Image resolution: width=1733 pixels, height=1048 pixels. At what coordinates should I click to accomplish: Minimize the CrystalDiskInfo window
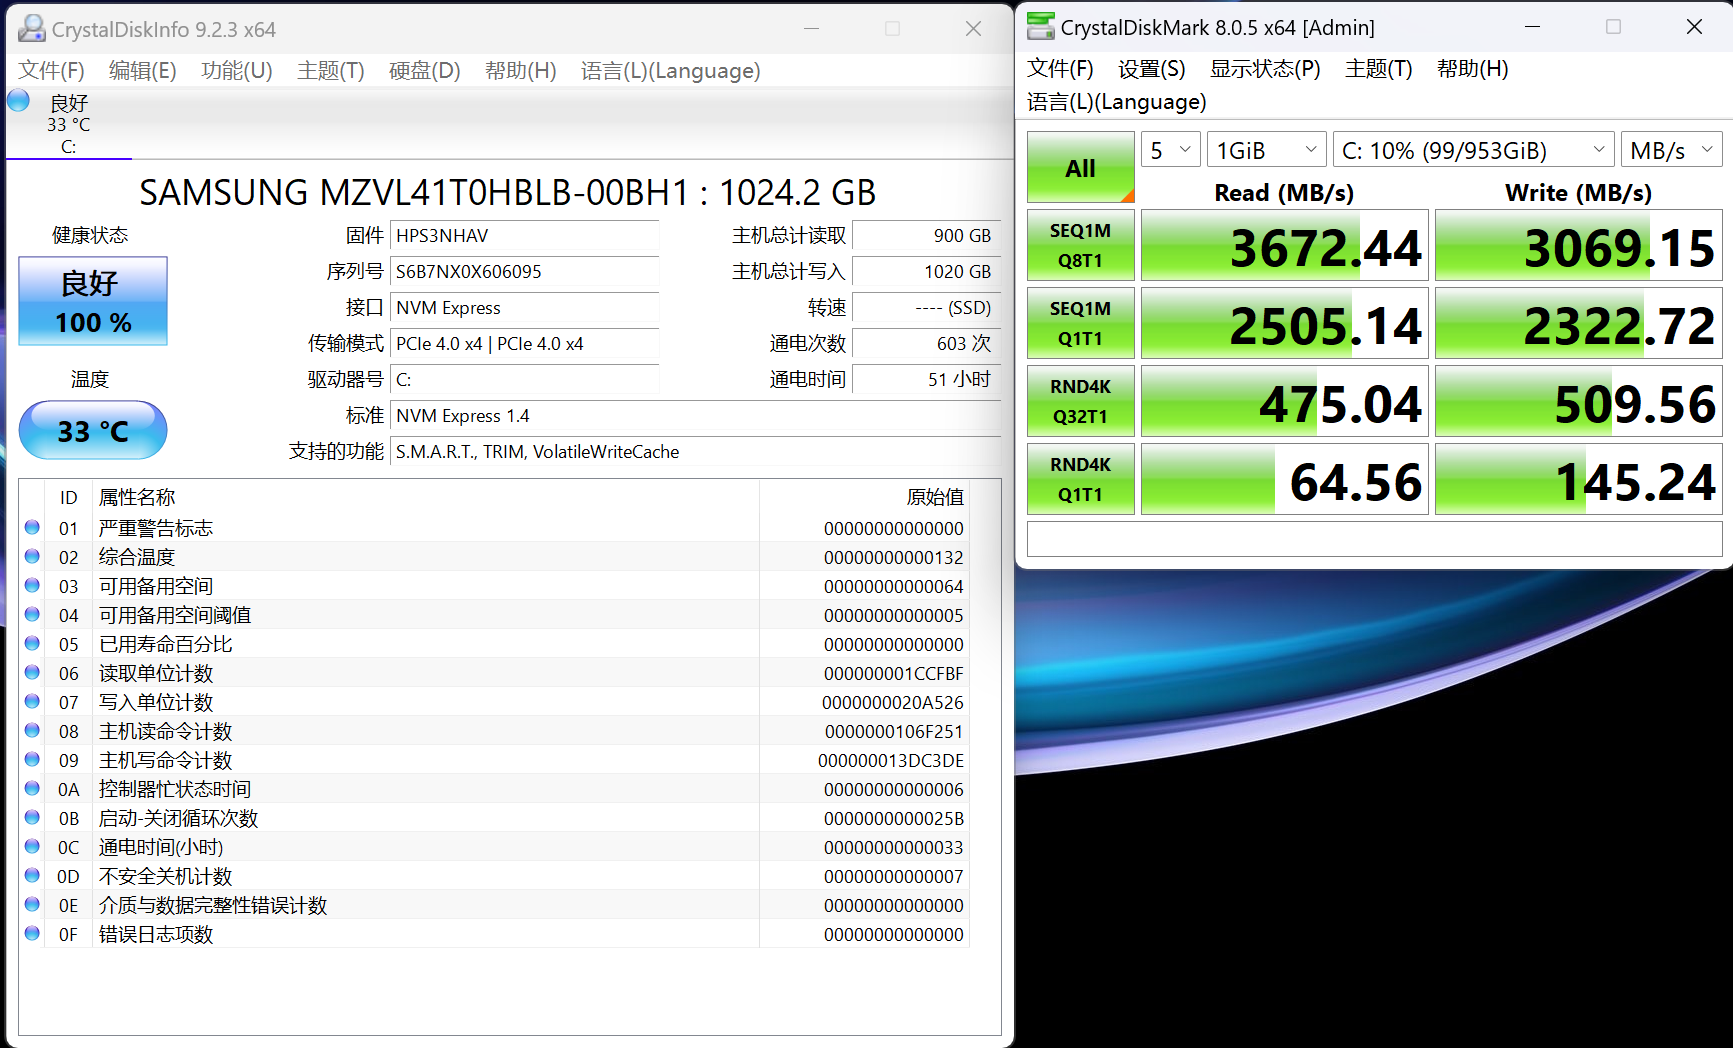(811, 29)
